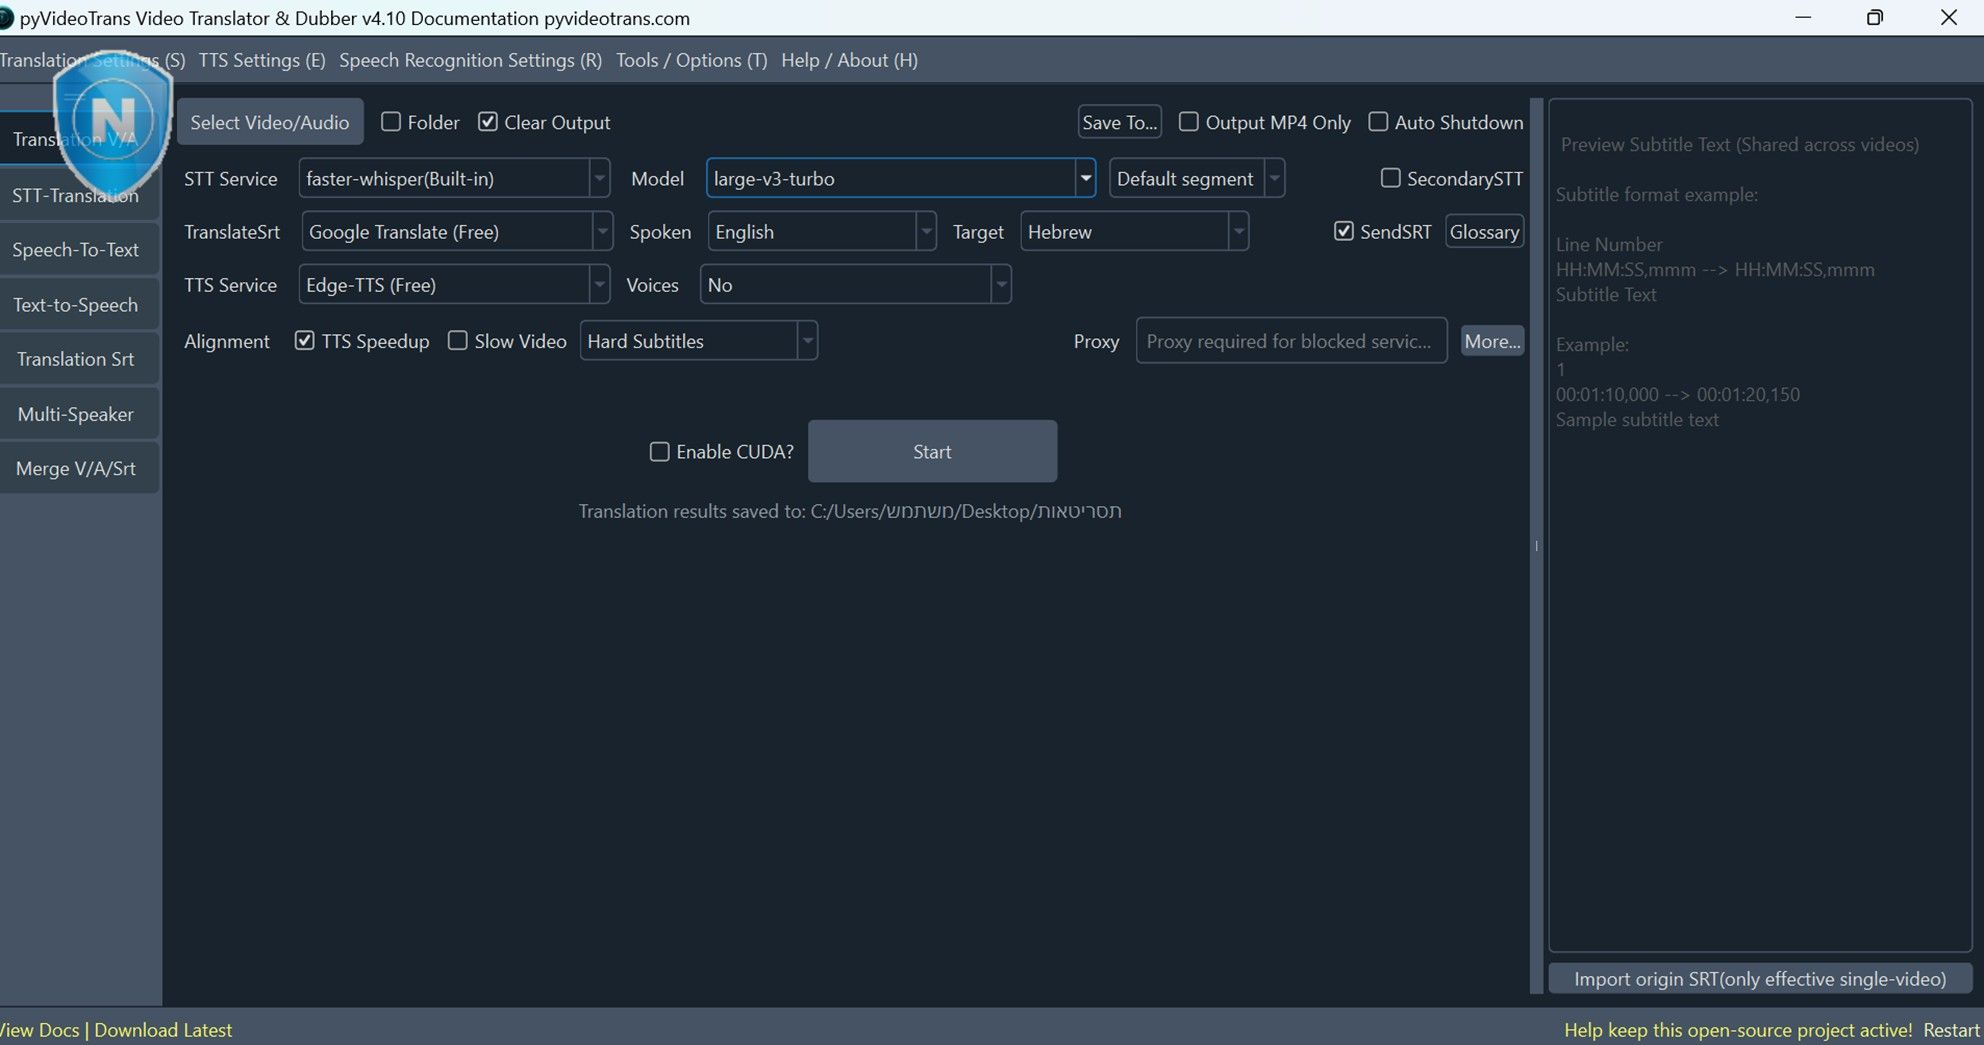Open the TTS Settings (E) menu

click(262, 60)
